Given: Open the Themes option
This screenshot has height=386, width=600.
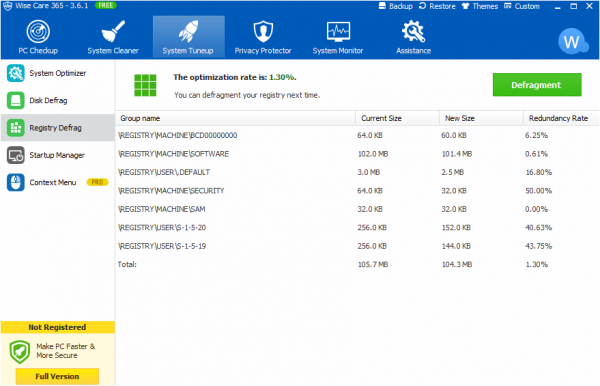Looking at the screenshot, I should click(480, 6).
